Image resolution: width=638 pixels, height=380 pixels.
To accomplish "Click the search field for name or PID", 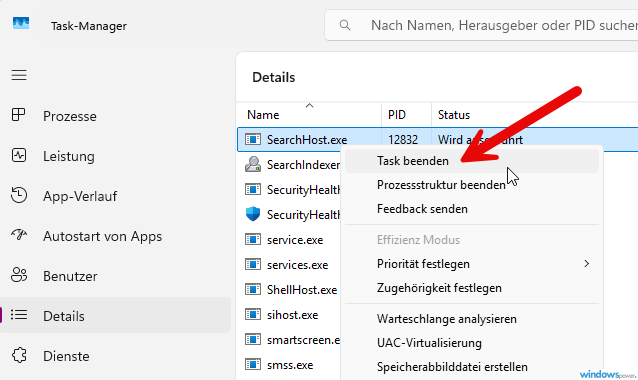I will click(x=481, y=25).
